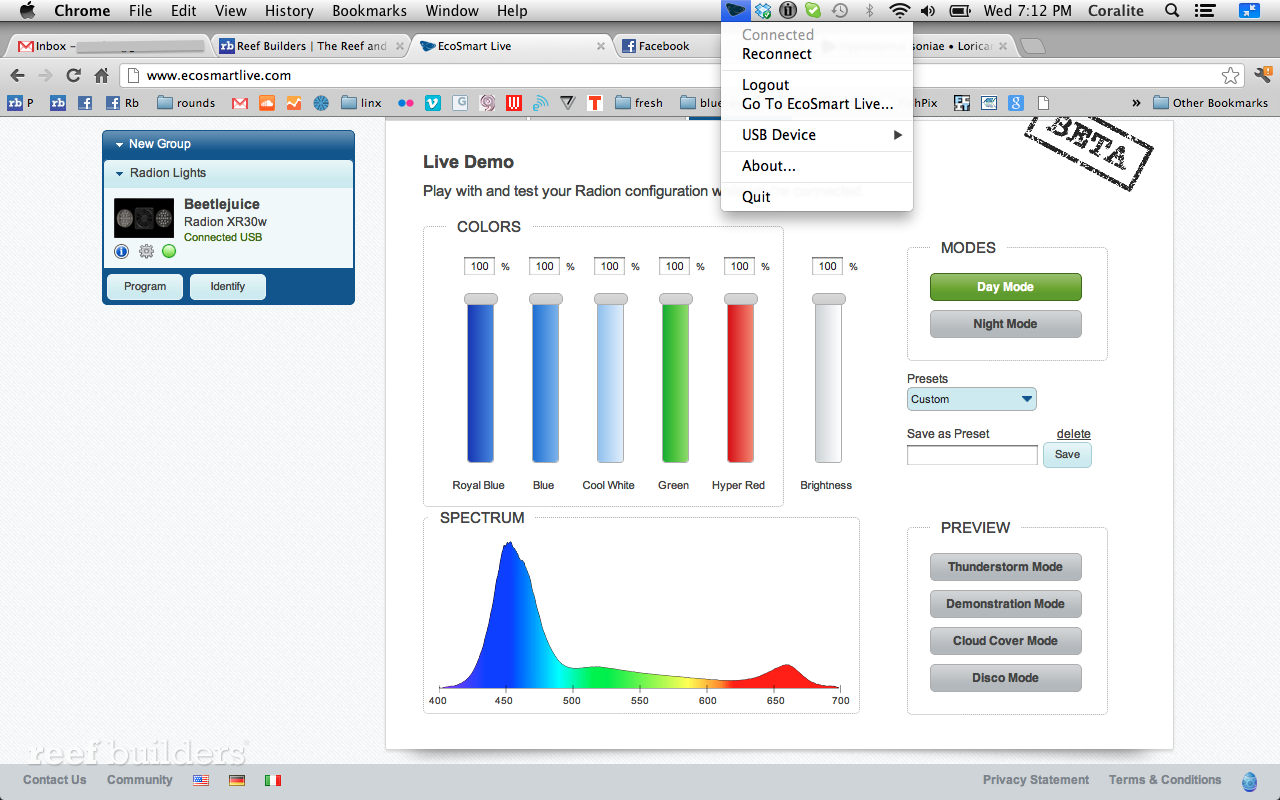Screen dimensions: 1280x800
Task: Click the globe icon in page footer
Action: (1249, 781)
